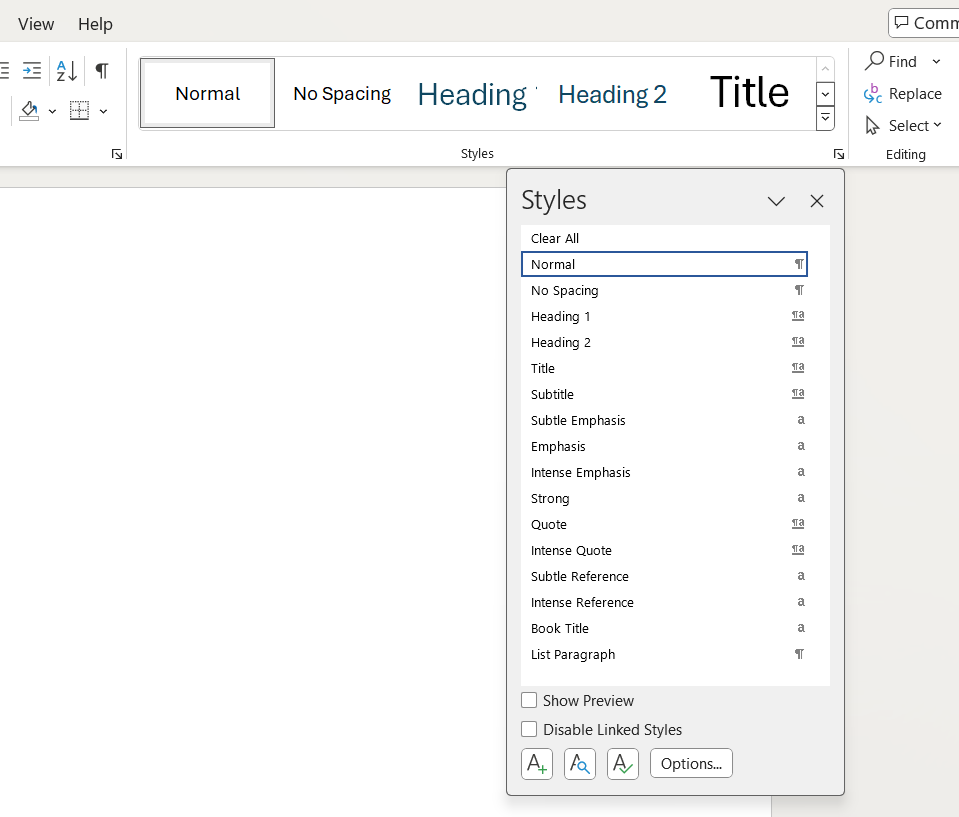Viewport: 959px width, 817px height.
Task: Click the New Style button icon
Action: pyautogui.click(x=537, y=764)
